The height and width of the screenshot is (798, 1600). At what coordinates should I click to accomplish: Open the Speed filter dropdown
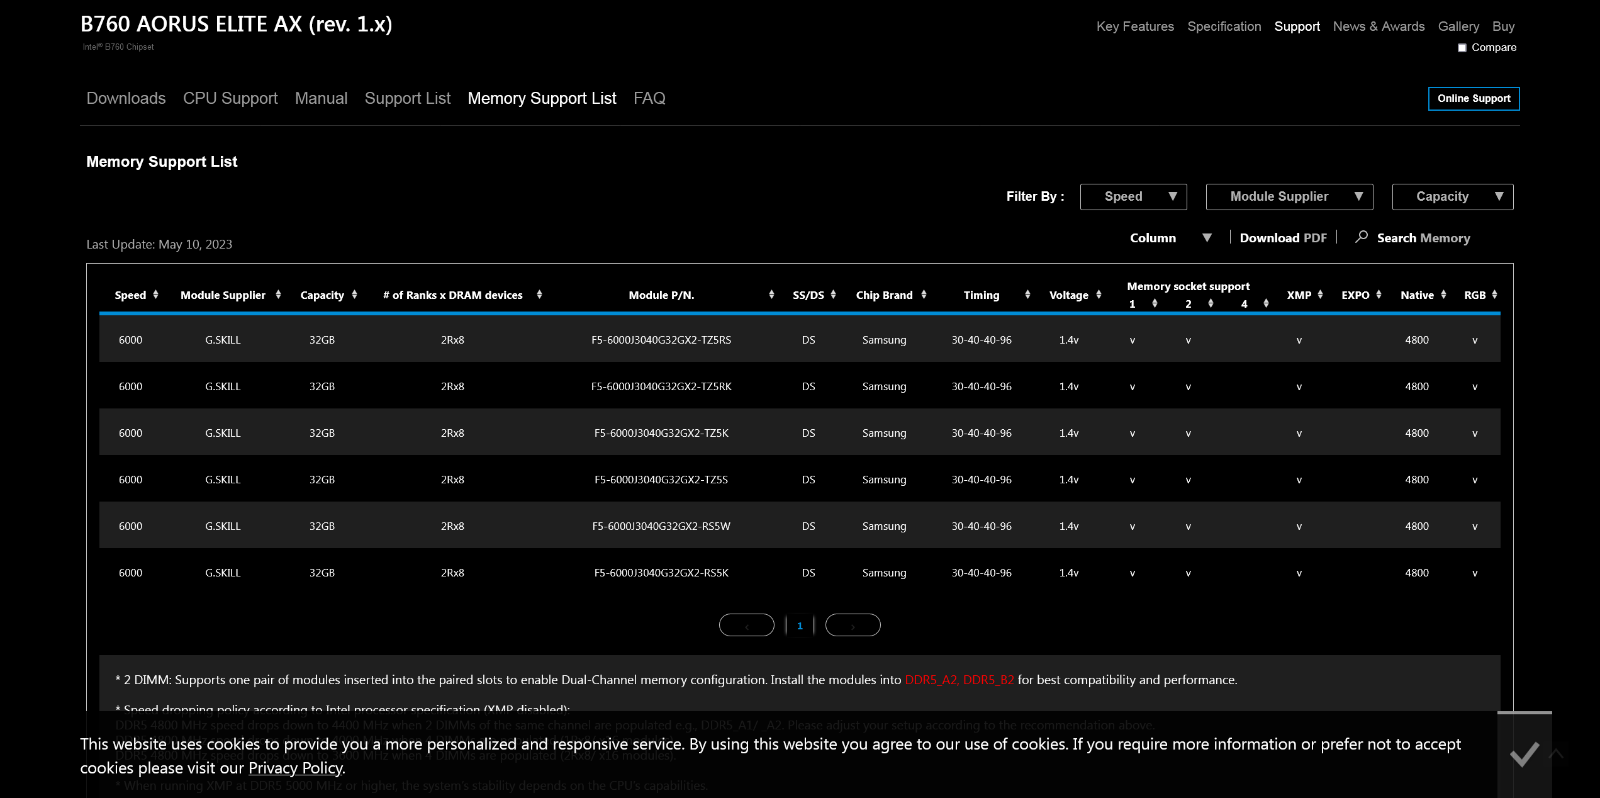click(1133, 197)
